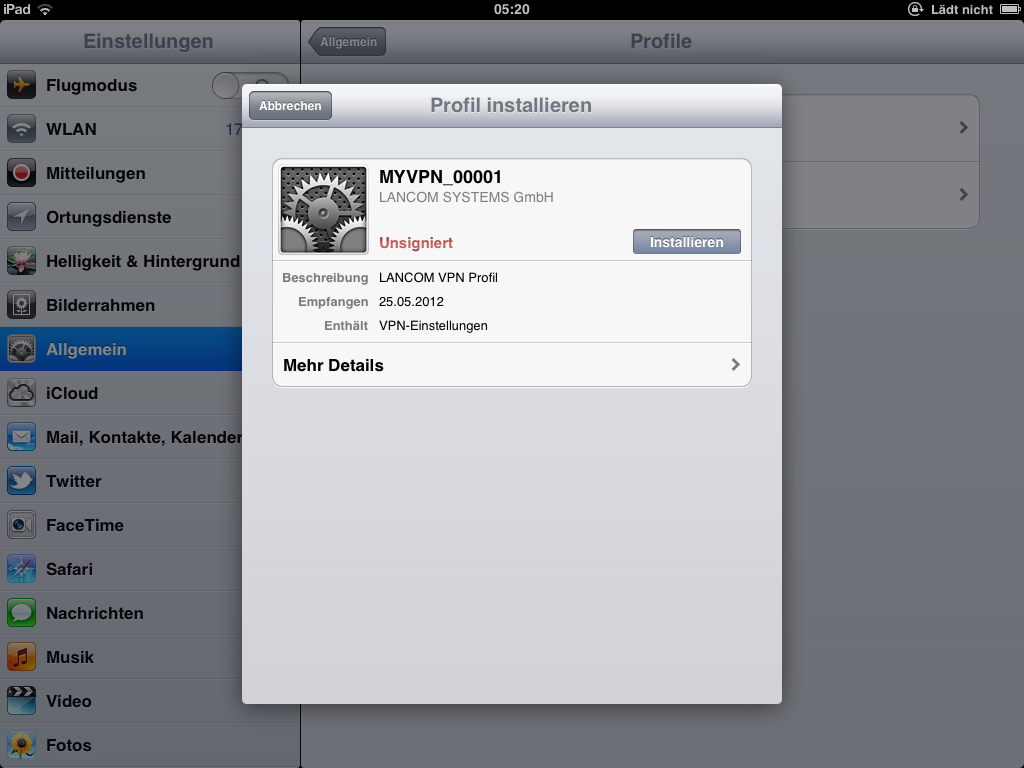Open the iCloud cloud icon
The height and width of the screenshot is (768, 1024).
pyautogui.click(x=22, y=393)
